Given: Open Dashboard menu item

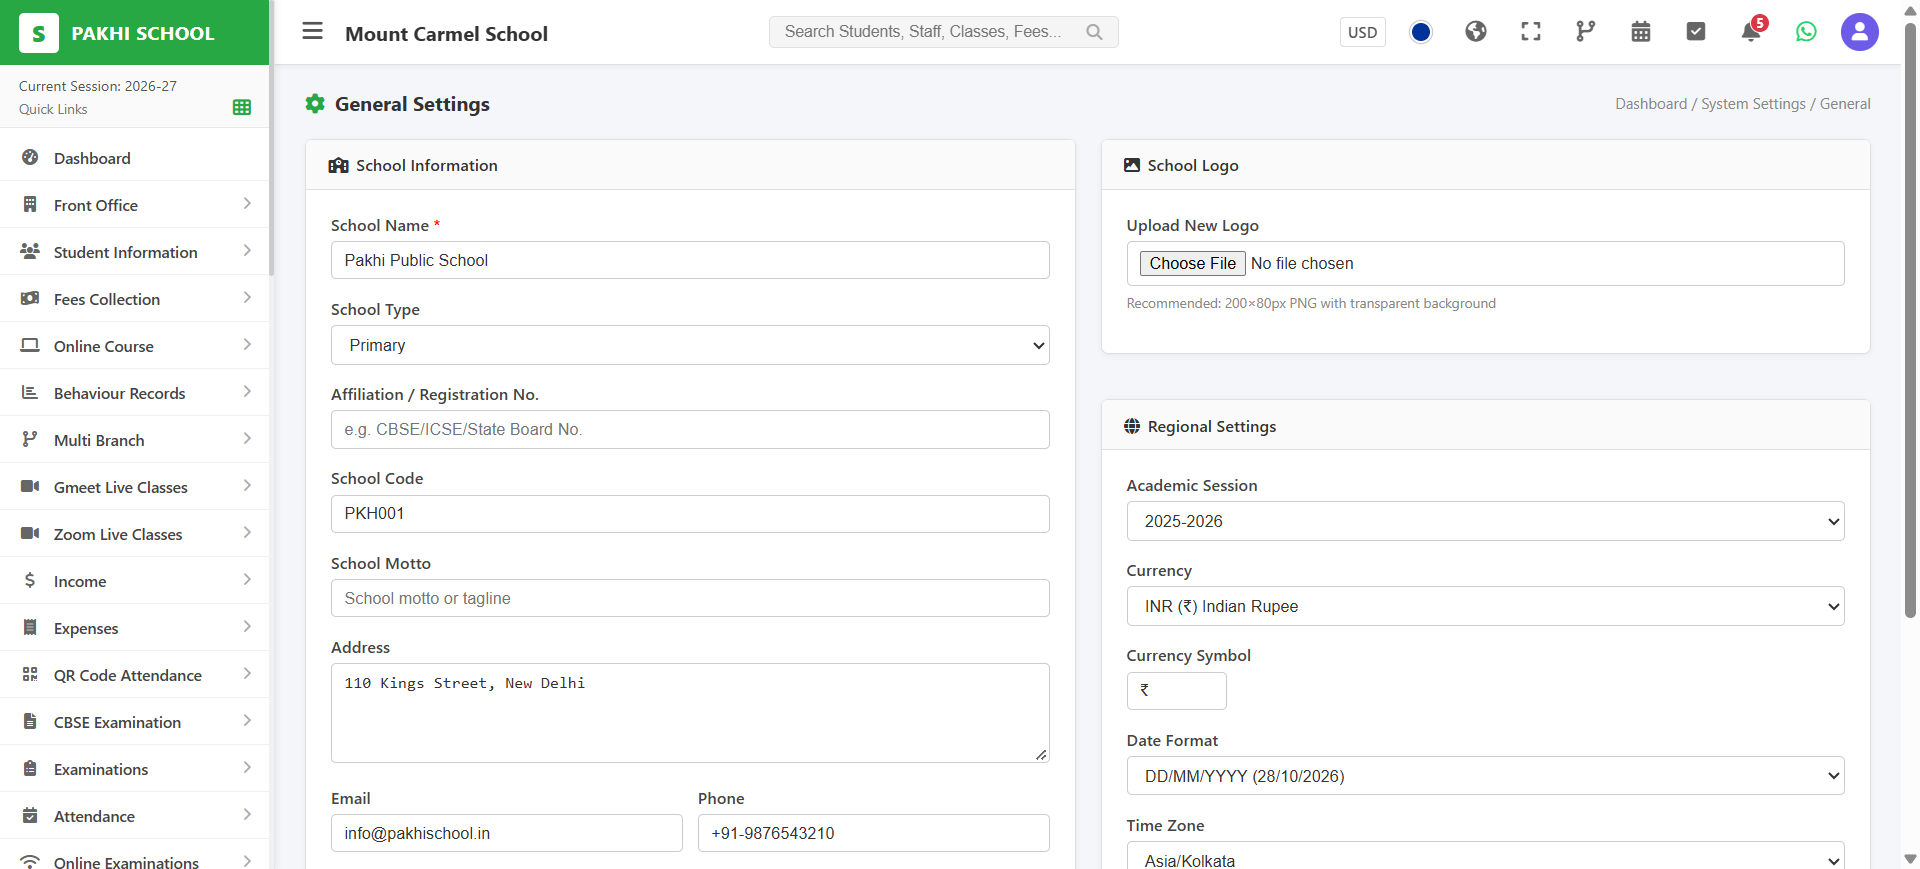Looking at the screenshot, I should (x=135, y=158).
